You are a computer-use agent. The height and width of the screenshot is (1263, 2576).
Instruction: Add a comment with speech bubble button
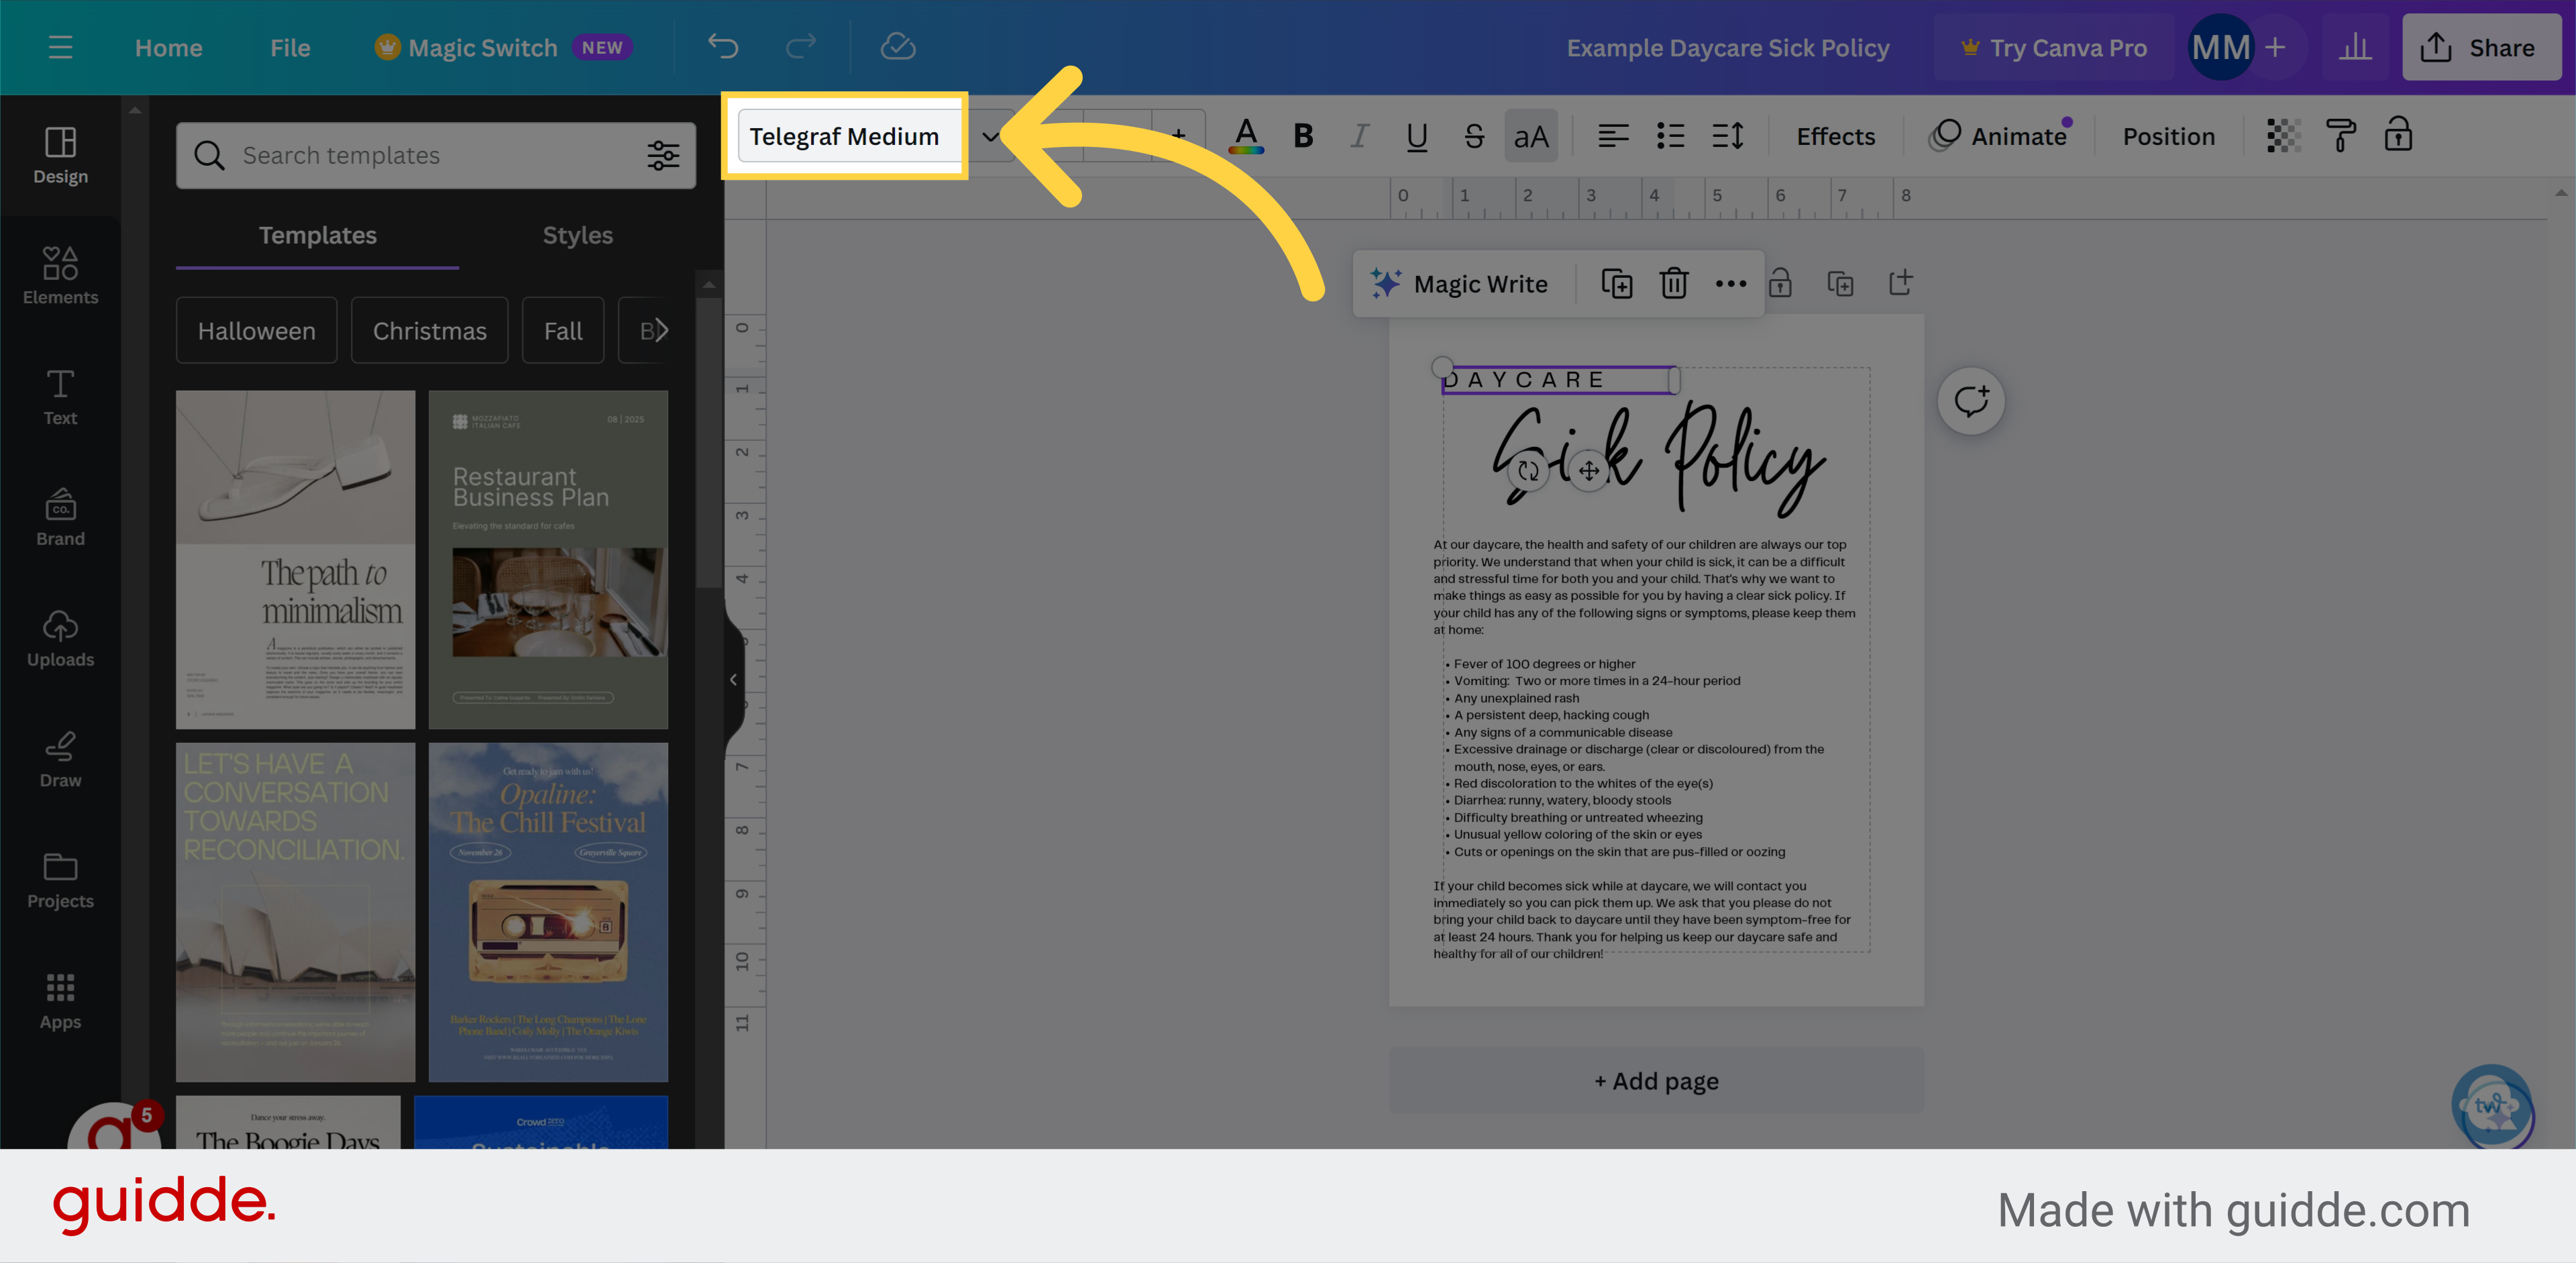[1970, 401]
